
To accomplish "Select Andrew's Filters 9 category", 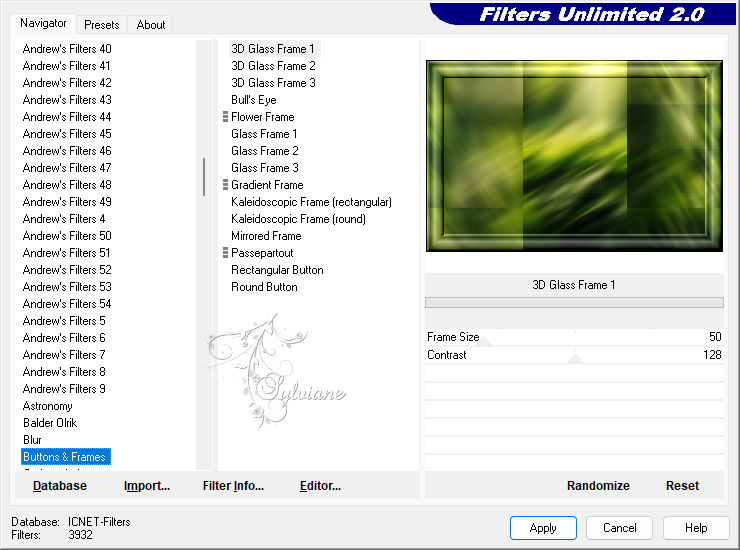I will pos(64,389).
